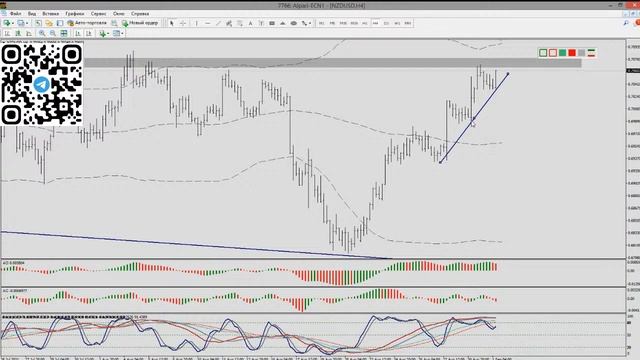Choose the vertical line drawing tool
This screenshot has width=640, height=360.
pyautogui.click(x=196, y=23)
